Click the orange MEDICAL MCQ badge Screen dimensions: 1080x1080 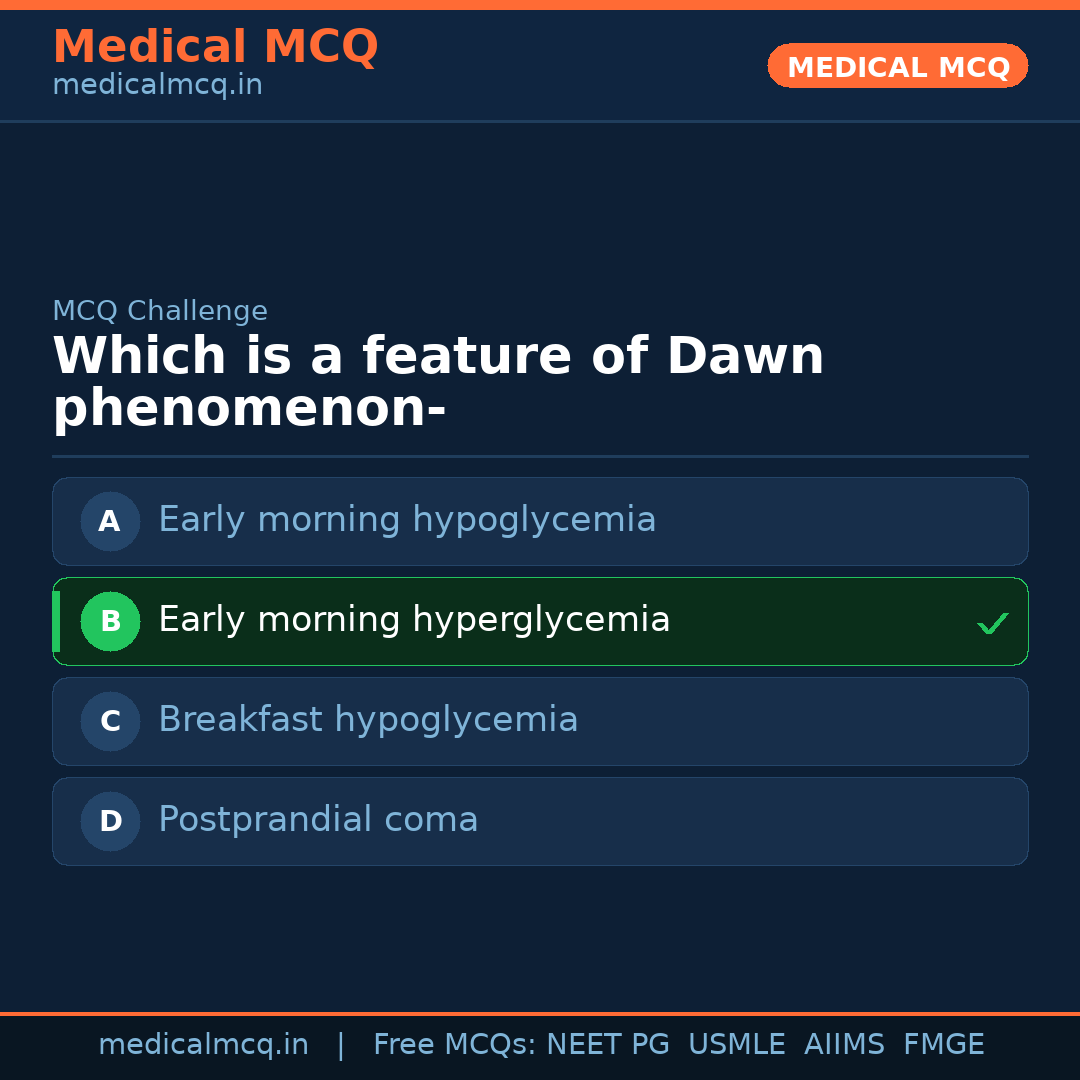[x=897, y=66]
